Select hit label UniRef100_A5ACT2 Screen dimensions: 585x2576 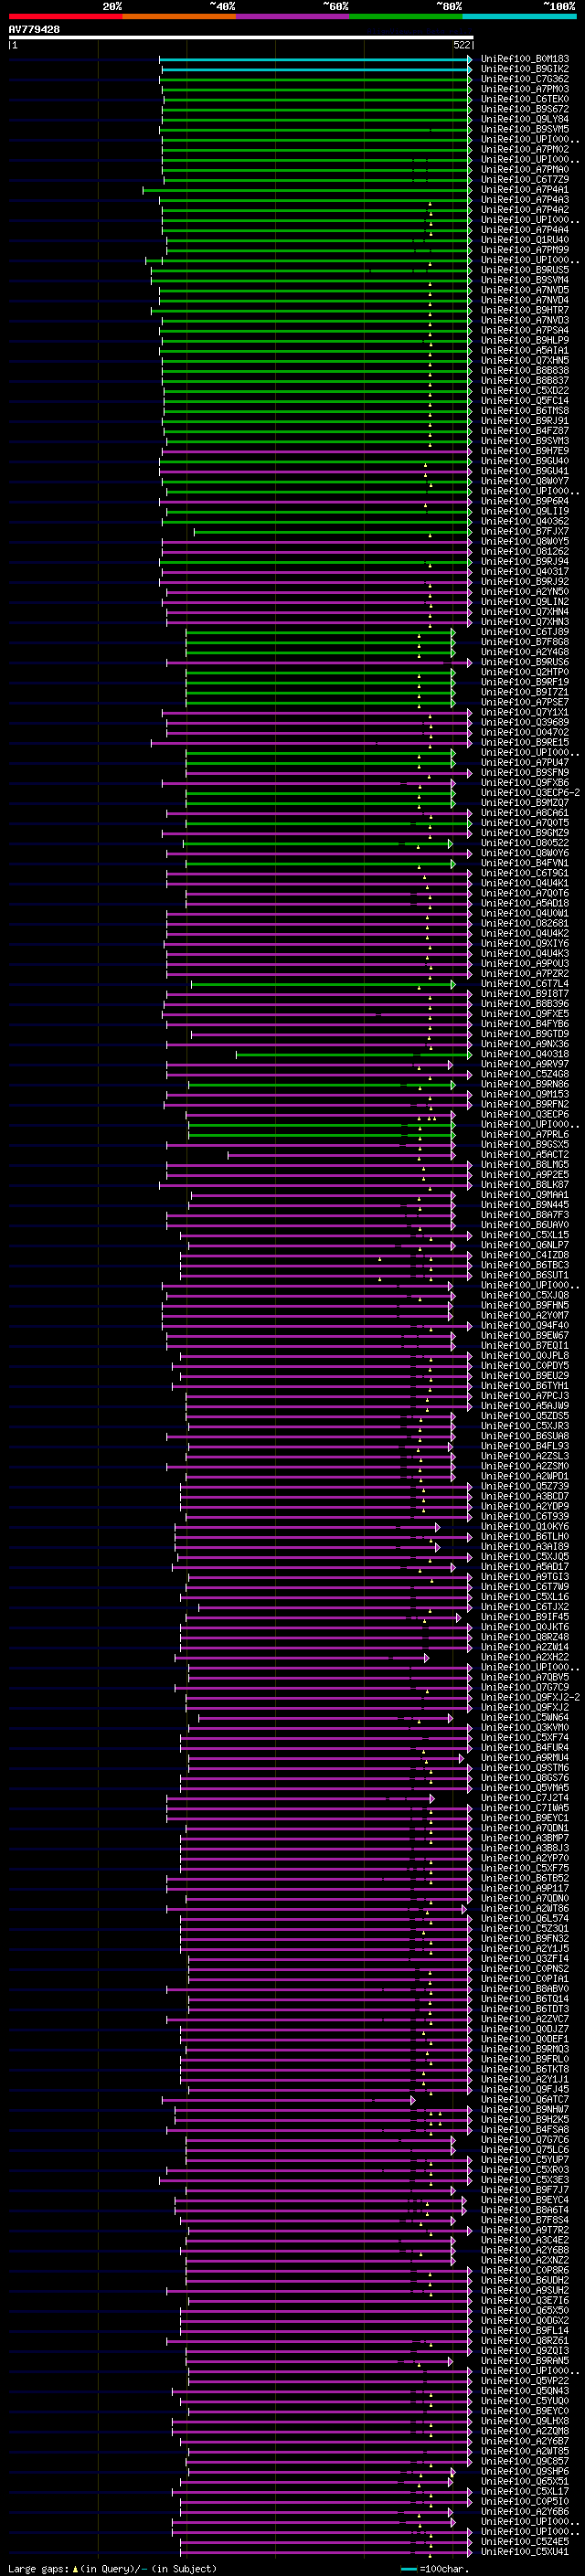[525, 1155]
